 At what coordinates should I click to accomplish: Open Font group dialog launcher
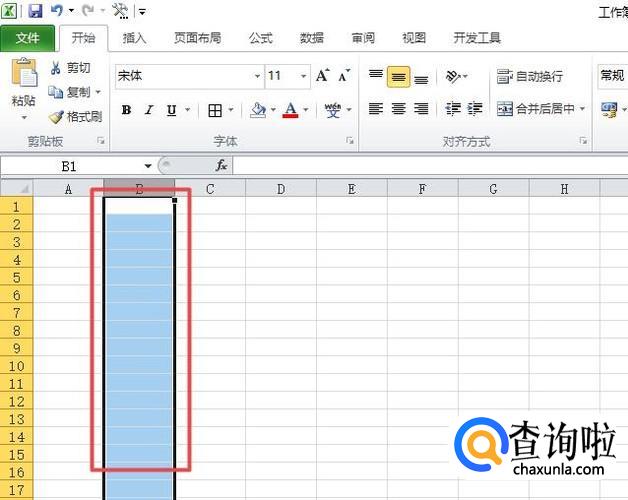pos(350,141)
